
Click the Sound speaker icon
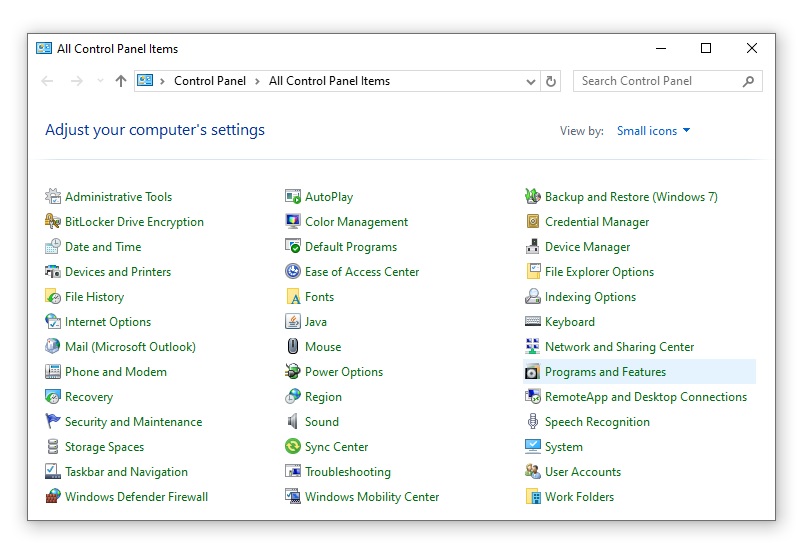293,421
